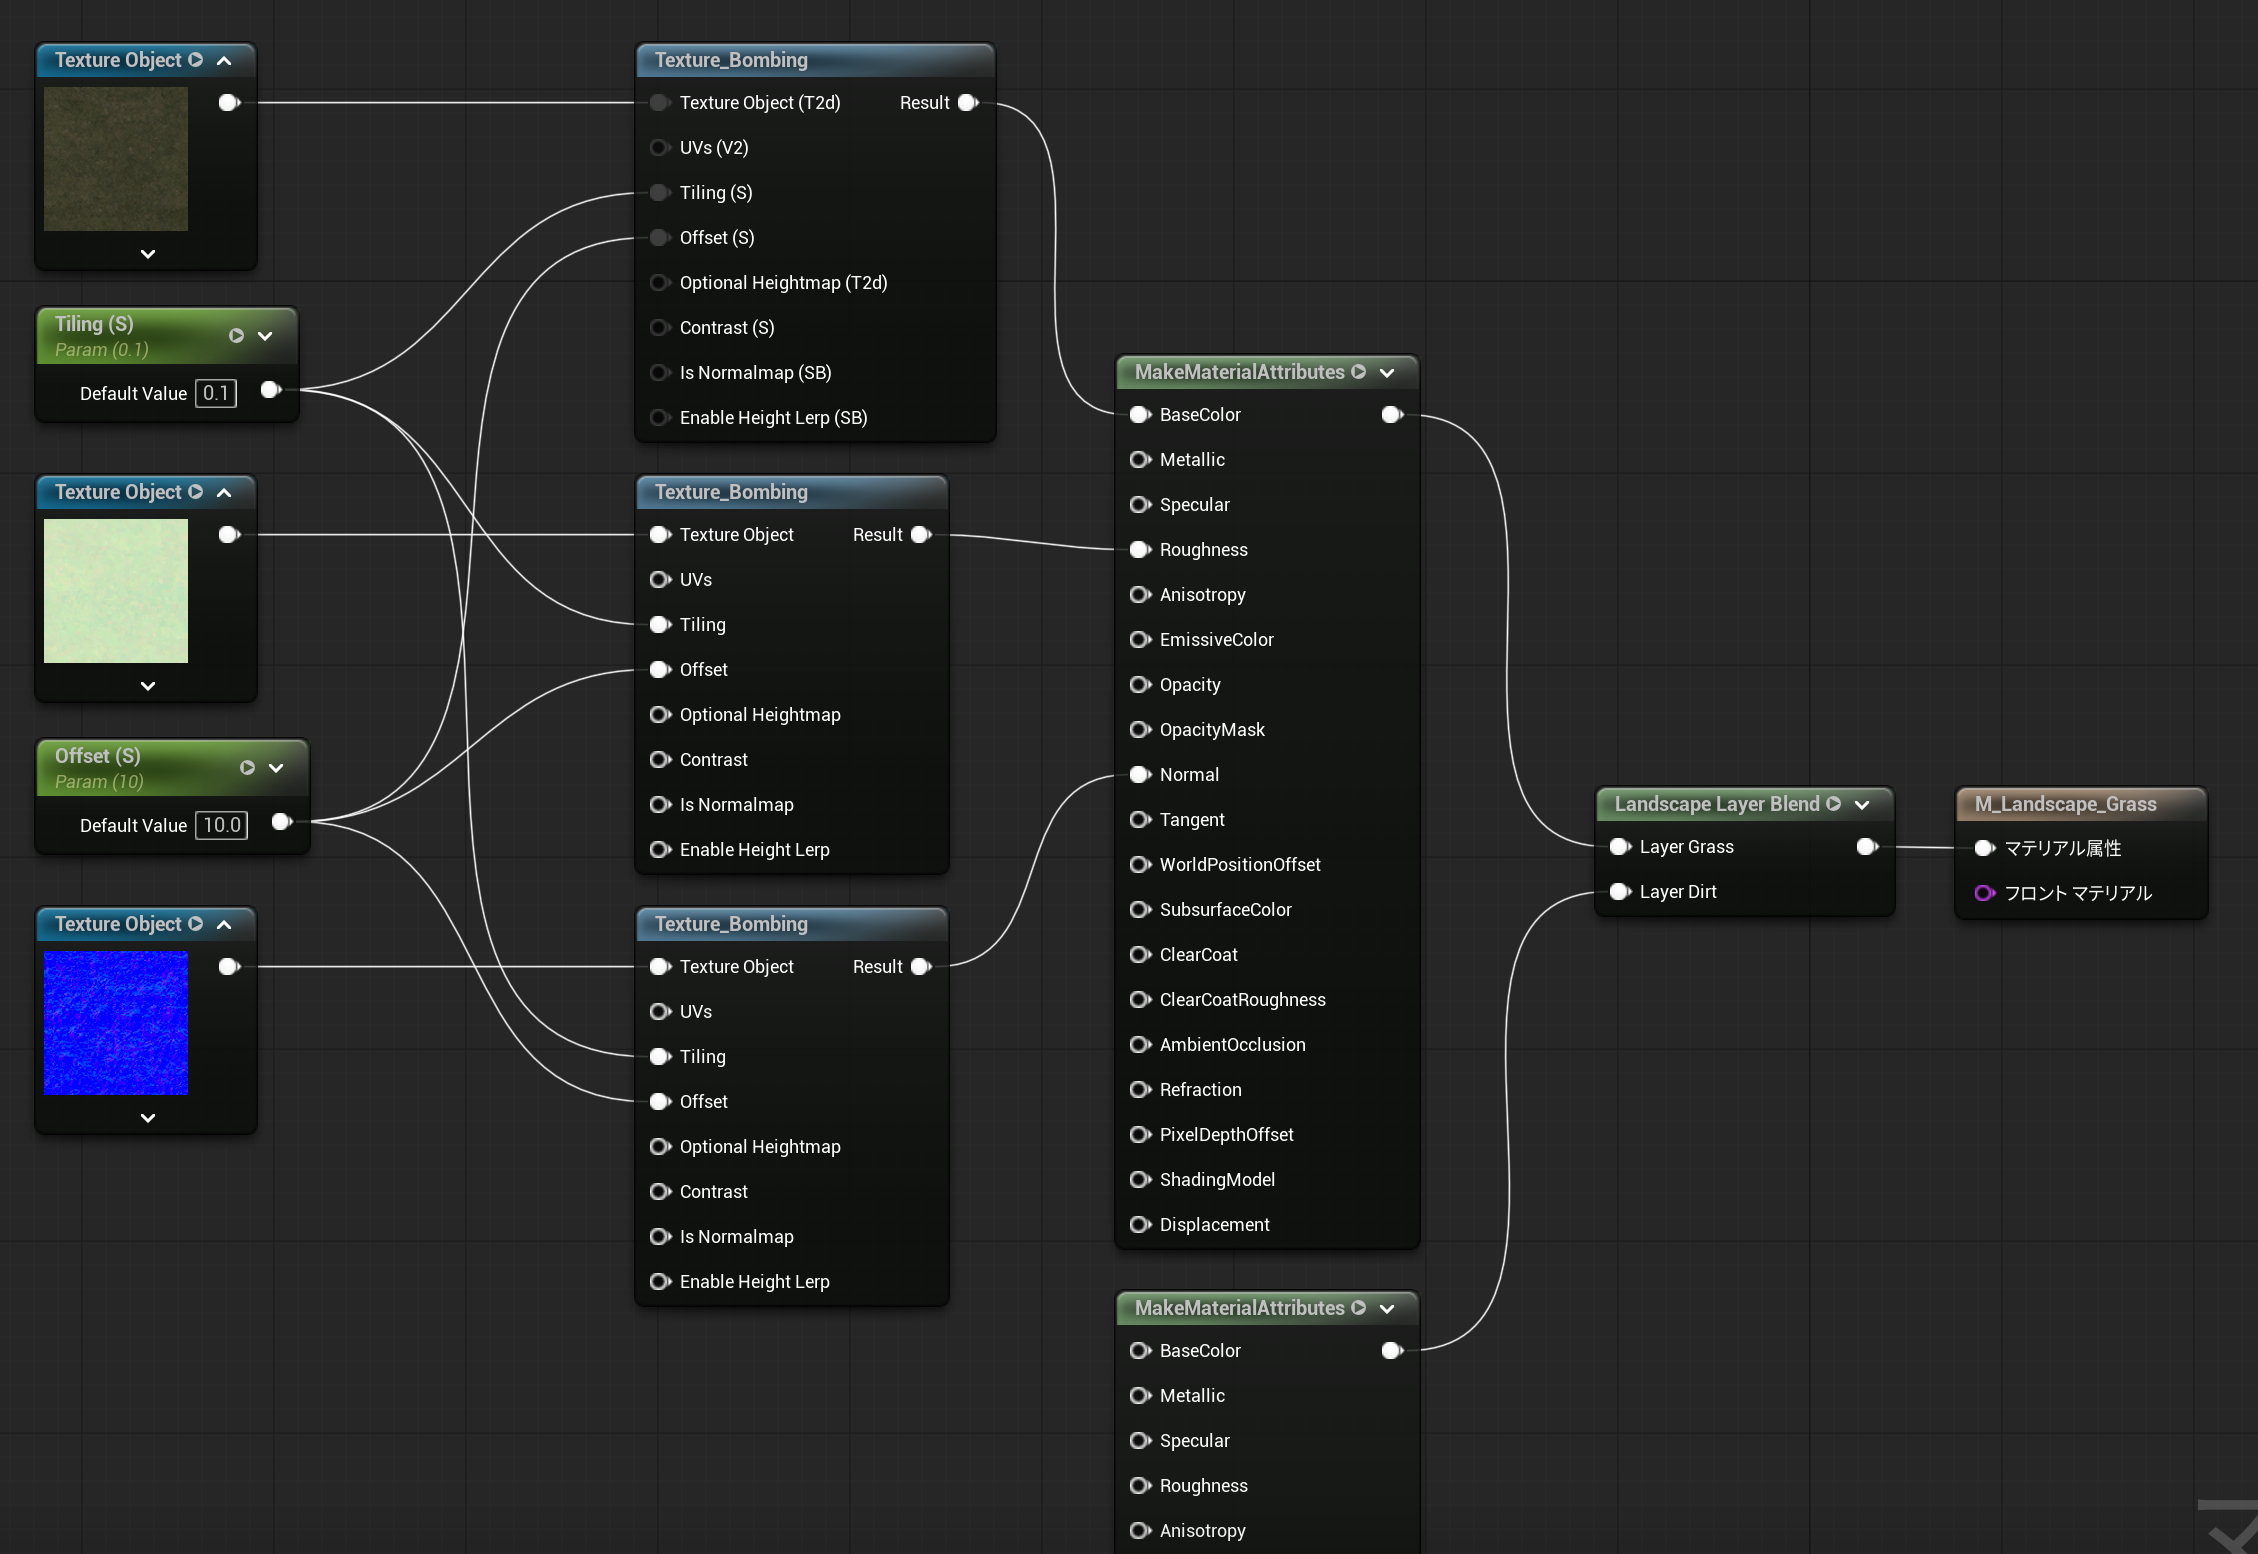Toggle preview icon on Landscape Layer Blend header
This screenshot has height=1554, width=2258.
pyautogui.click(x=1833, y=804)
